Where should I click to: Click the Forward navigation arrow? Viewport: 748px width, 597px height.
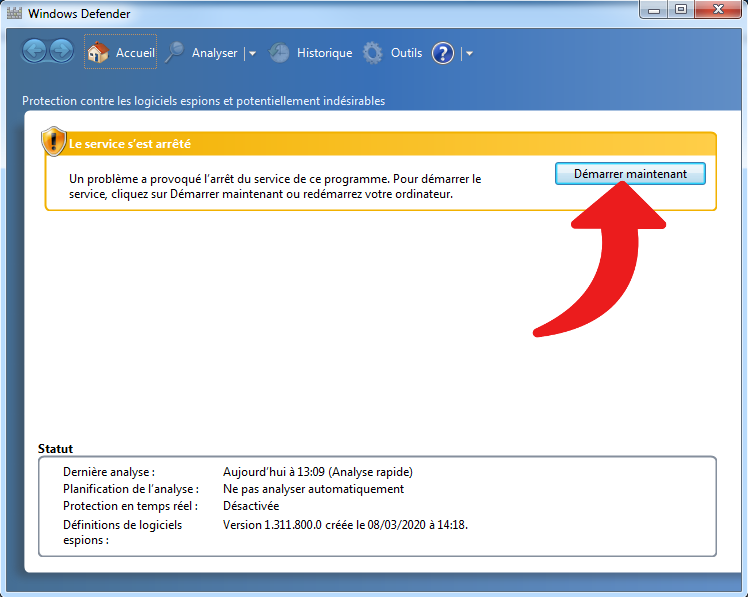coord(62,51)
